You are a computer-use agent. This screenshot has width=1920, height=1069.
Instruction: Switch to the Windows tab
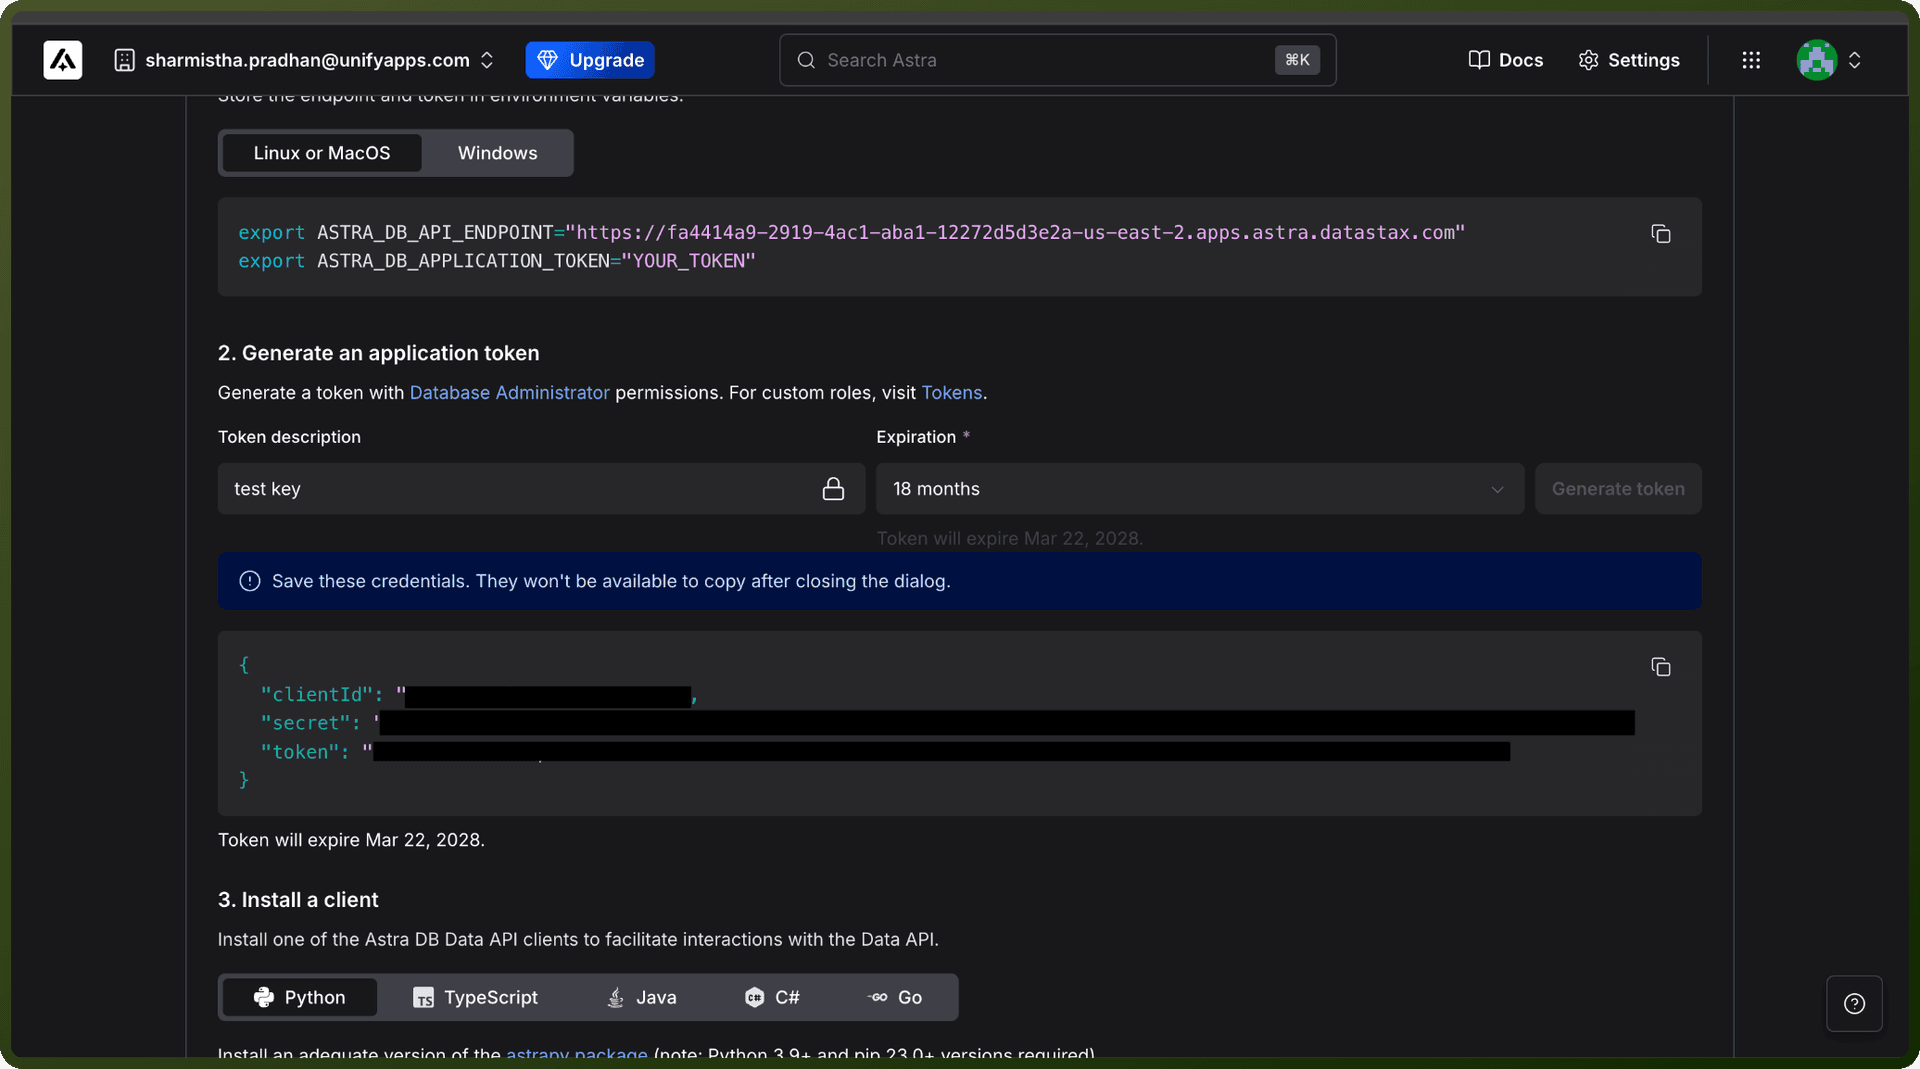pyautogui.click(x=498, y=153)
